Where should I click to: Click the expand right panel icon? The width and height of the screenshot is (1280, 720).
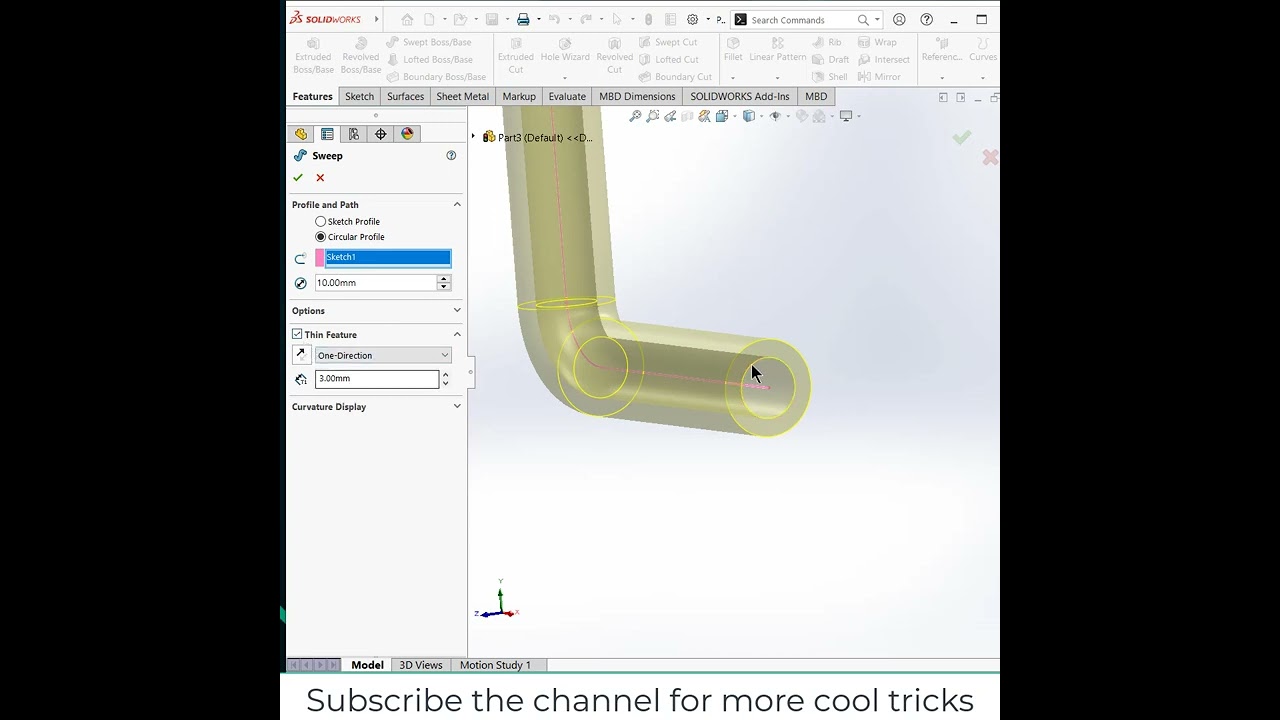click(x=961, y=97)
